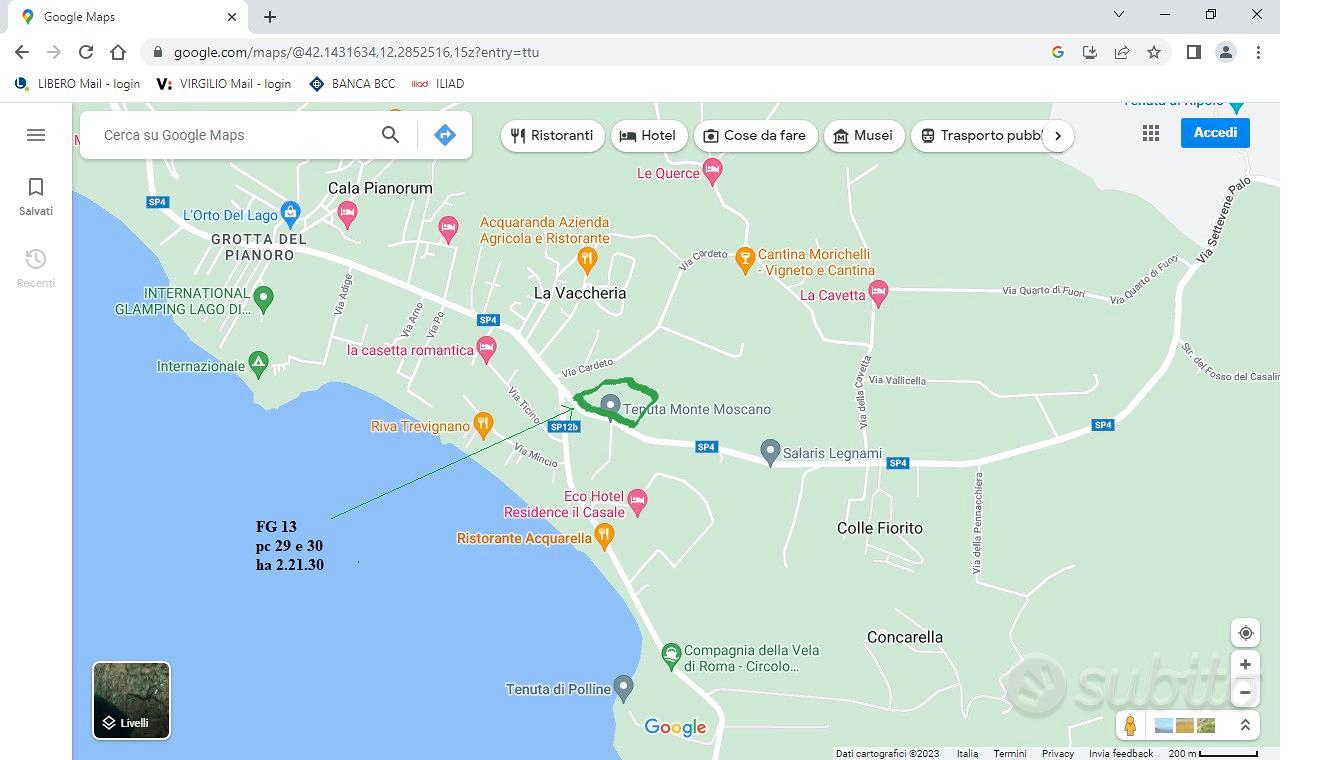
Task: Open the Google apps grid
Action: point(1151,133)
